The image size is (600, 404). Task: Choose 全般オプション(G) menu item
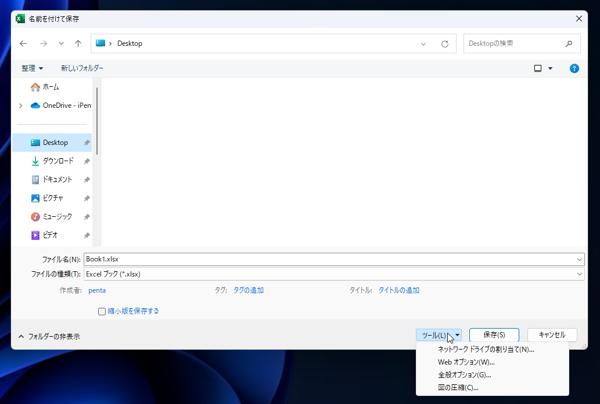(x=492, y=375)
